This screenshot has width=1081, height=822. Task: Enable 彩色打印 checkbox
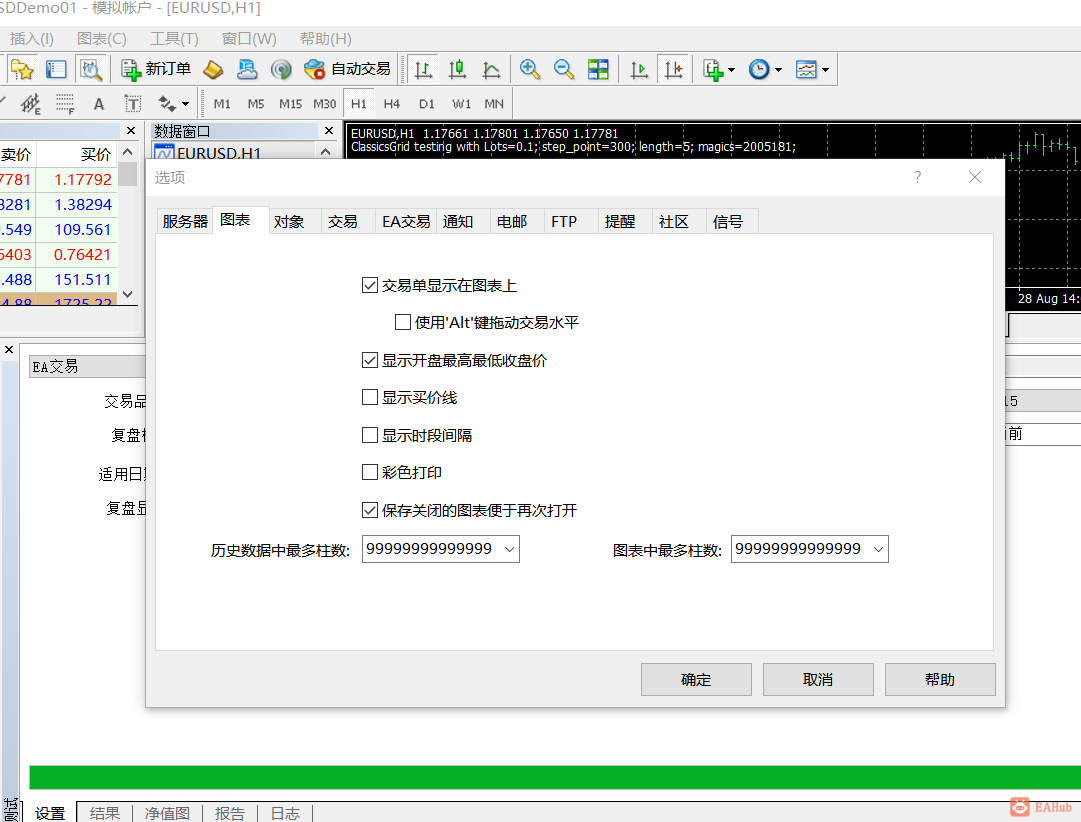pyautogui.click(x=370, y=472)
